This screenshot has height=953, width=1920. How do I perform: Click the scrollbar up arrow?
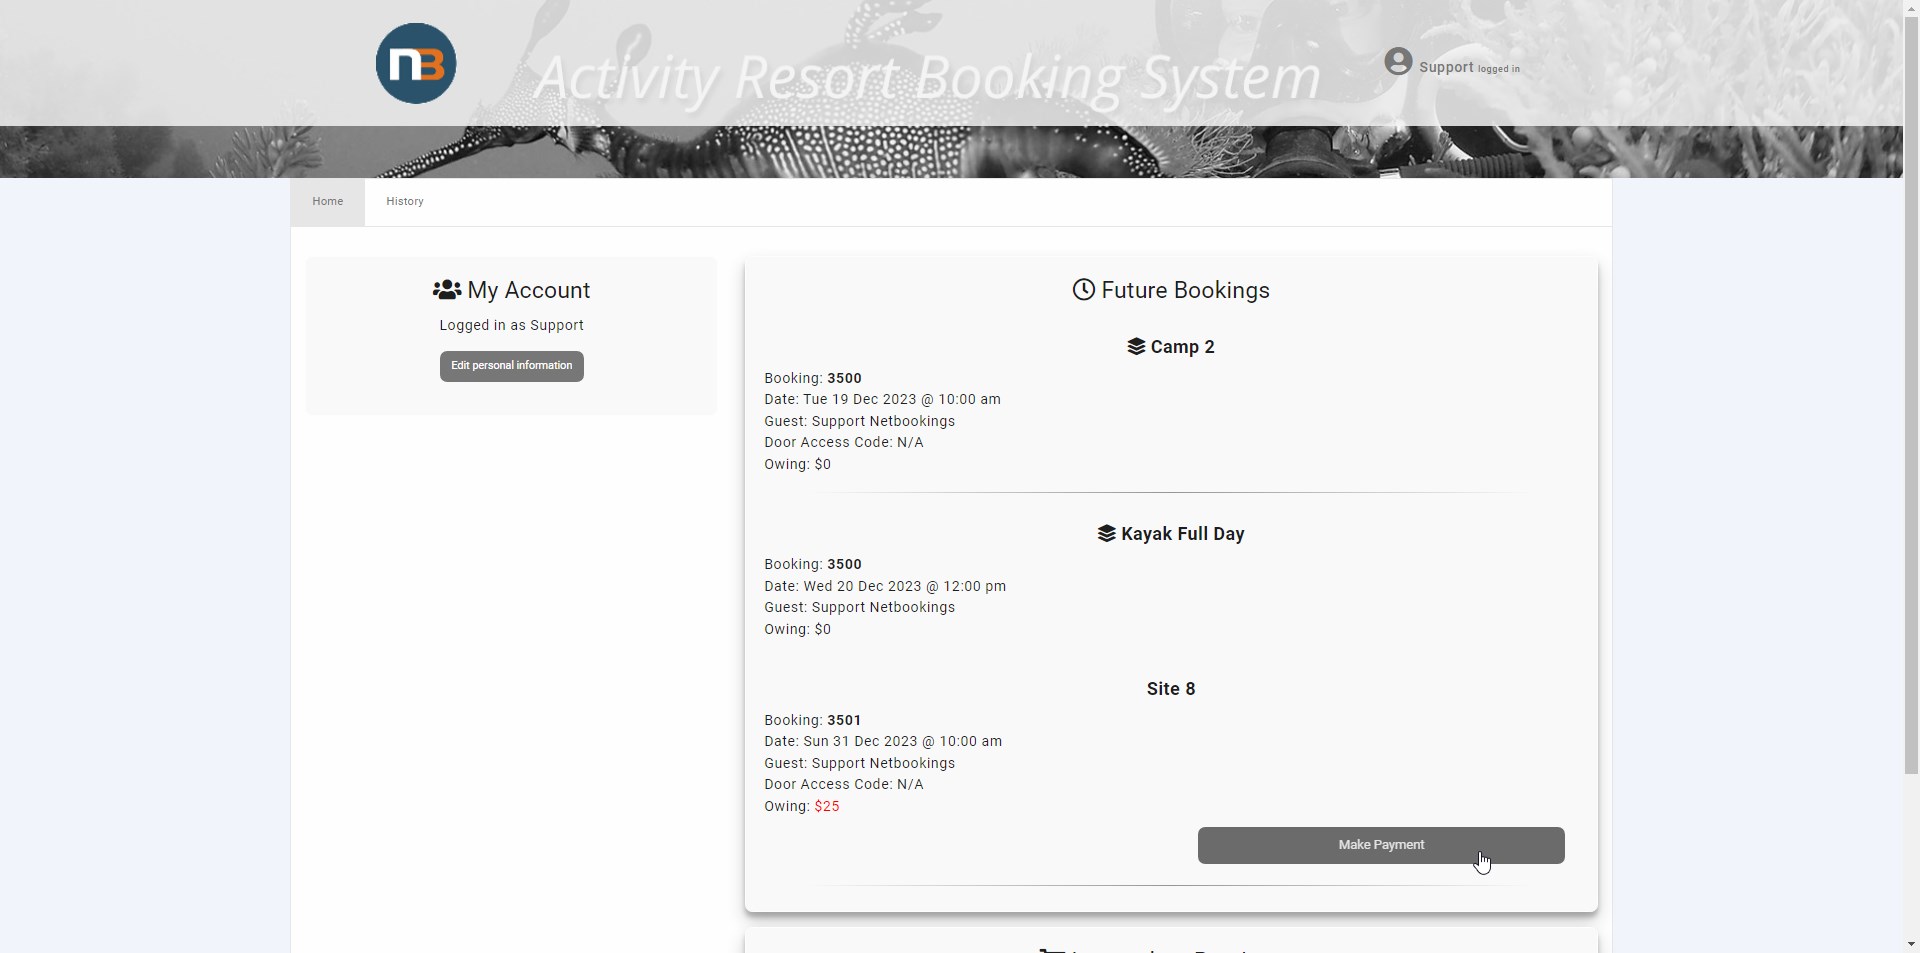coord(1911,8)
